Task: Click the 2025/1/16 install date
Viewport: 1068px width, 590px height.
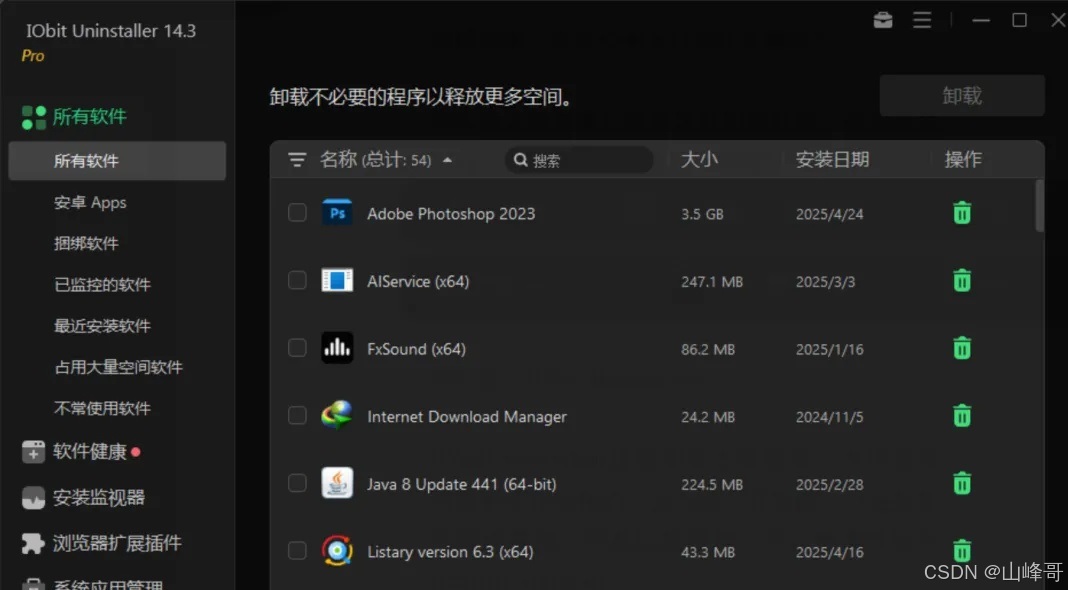Action: tap(830, 350)
